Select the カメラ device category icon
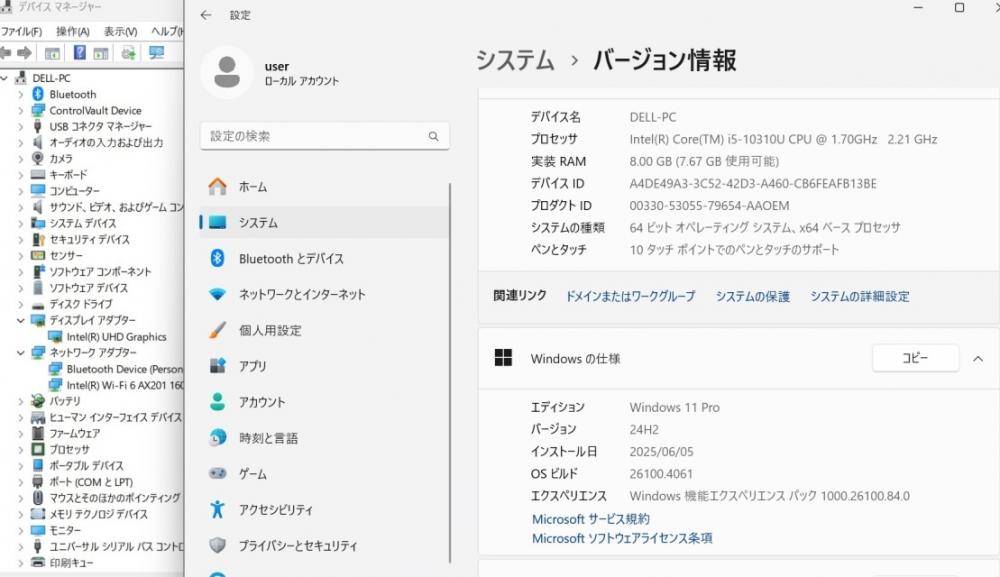Screen dimensions: 1000x577 coord(38,158)
